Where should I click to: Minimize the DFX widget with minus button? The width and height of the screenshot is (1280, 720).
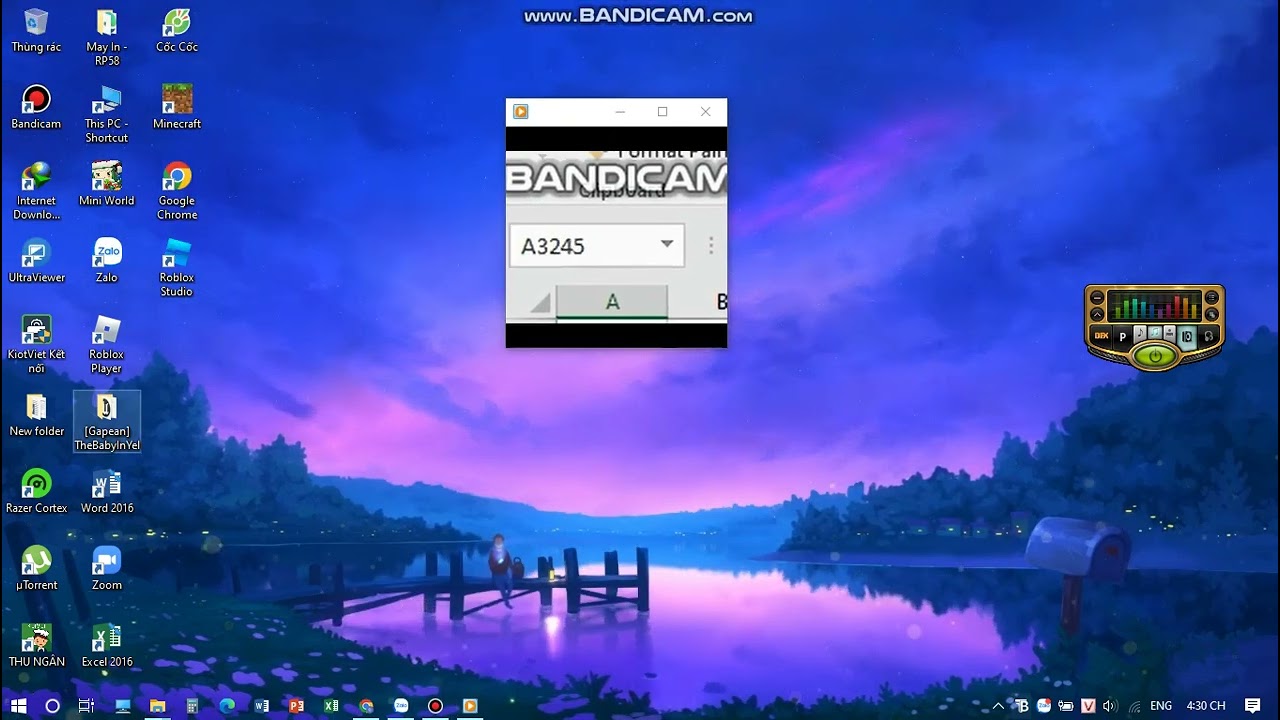coord(1097,298)
